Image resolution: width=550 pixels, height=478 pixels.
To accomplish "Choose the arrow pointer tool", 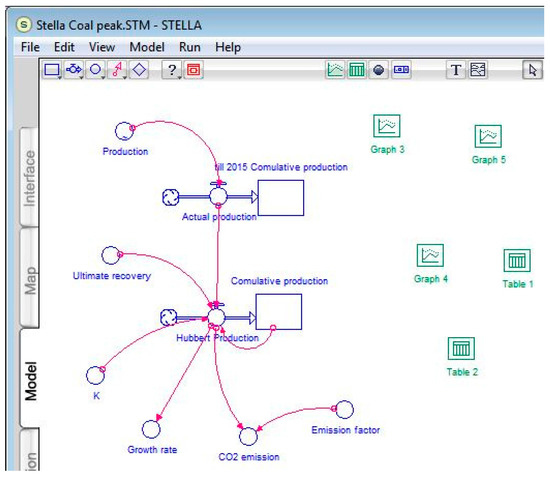I will (532, 70).
